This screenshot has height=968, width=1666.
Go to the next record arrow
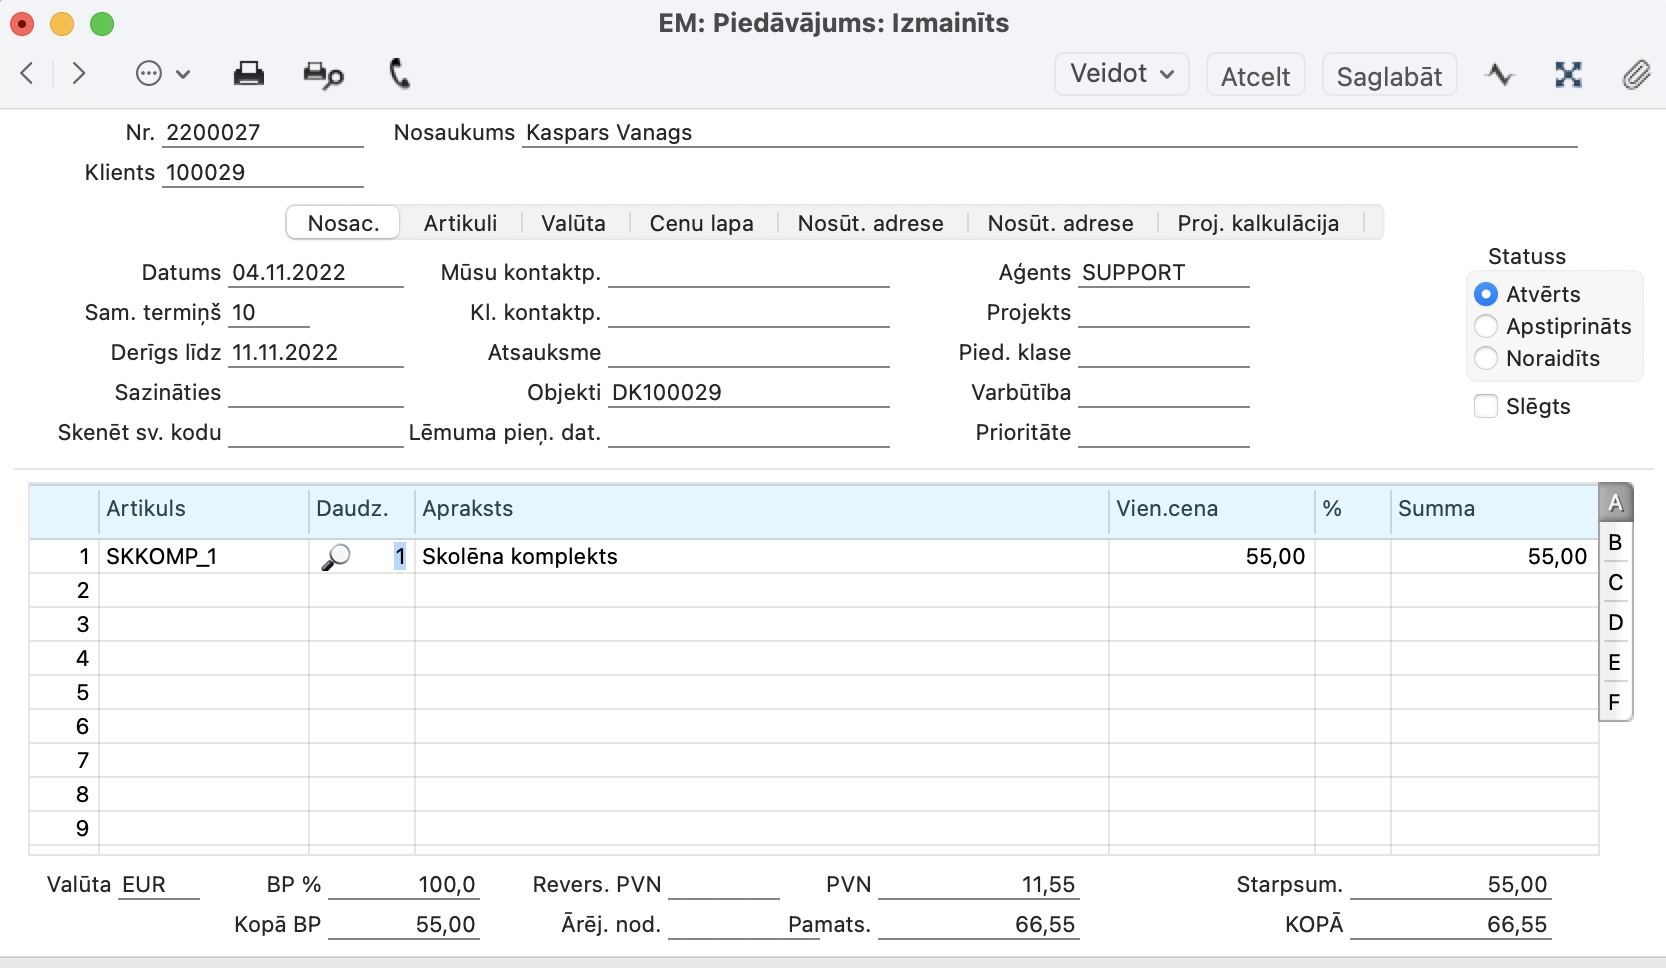[79, 73]
